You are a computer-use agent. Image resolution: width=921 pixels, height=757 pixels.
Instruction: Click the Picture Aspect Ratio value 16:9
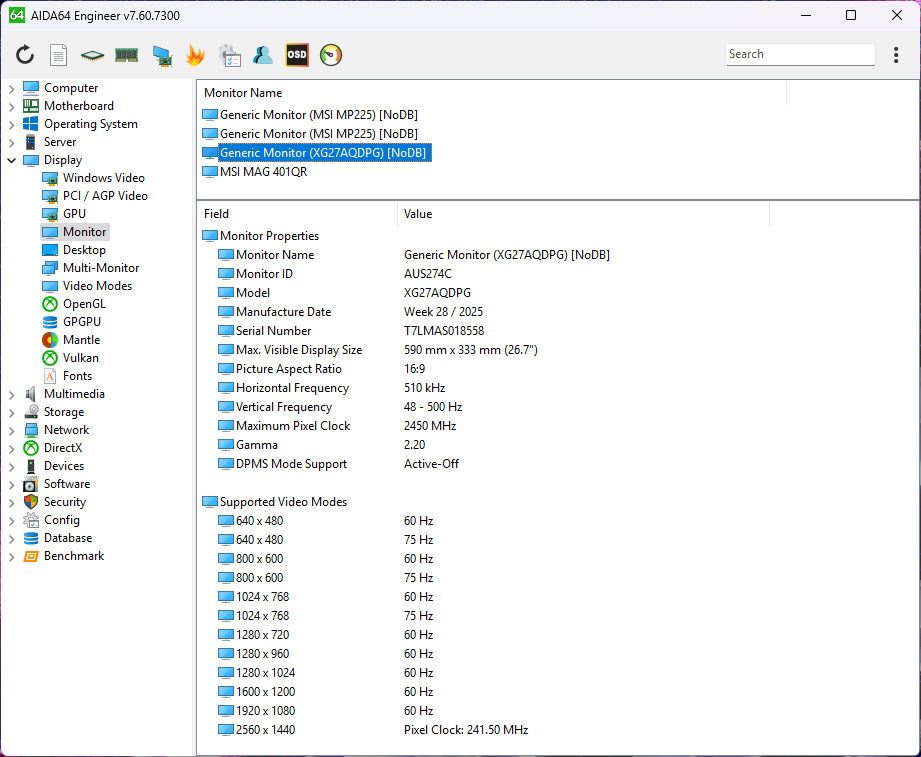click(414, 369)
